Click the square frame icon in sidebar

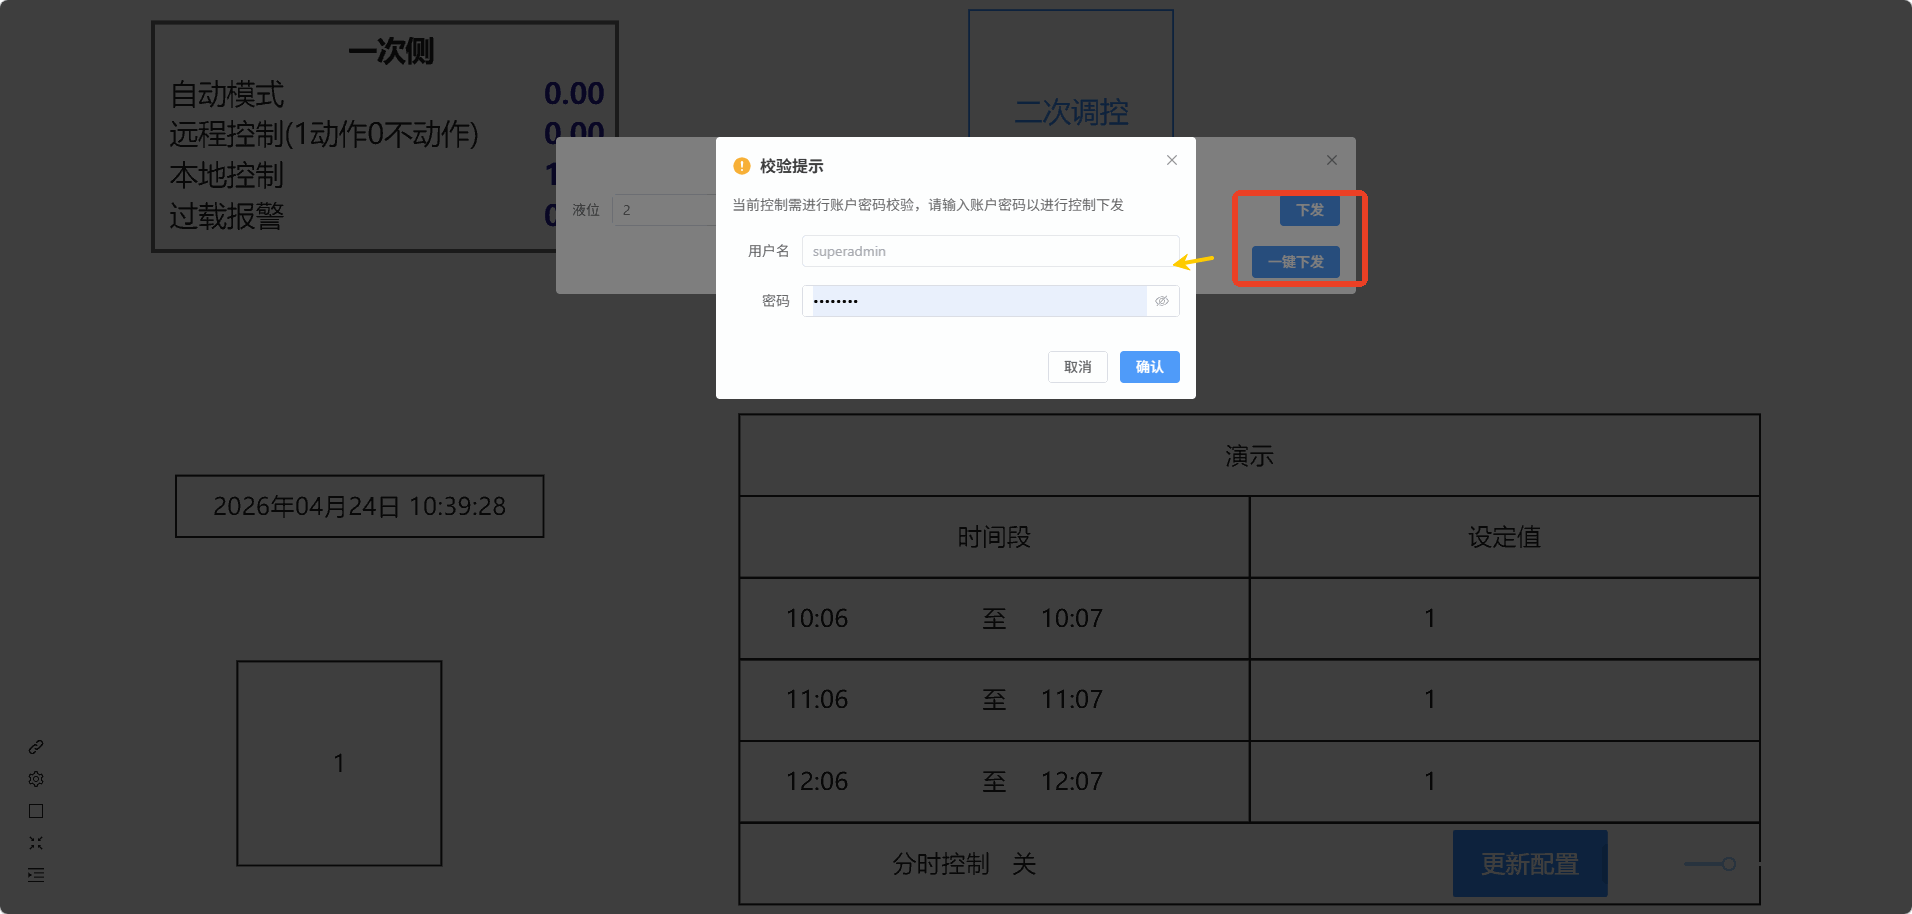36,811
